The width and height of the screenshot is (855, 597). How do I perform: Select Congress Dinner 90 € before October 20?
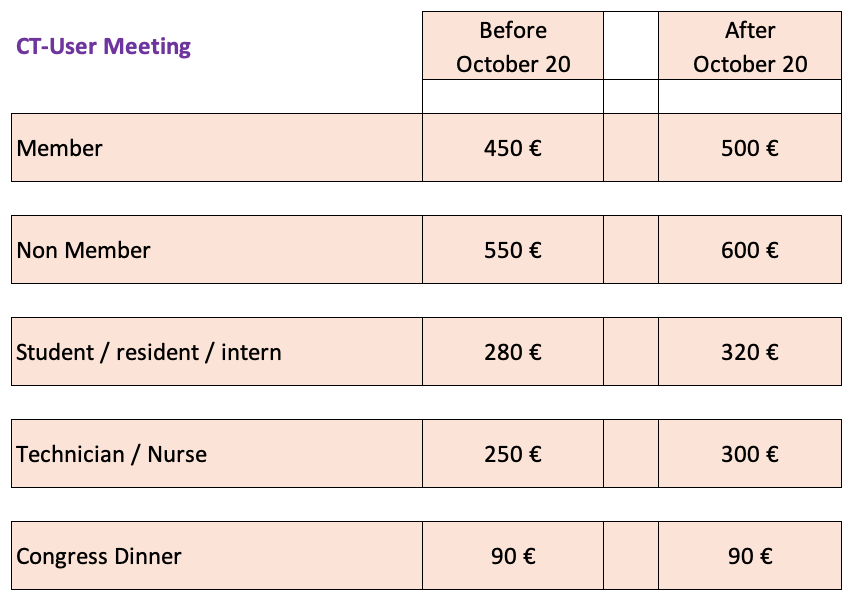click(x=513, y=556)
